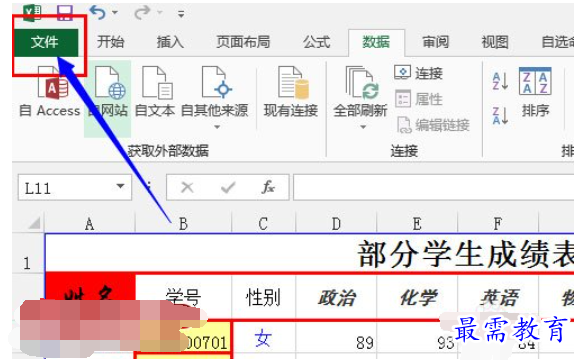
Task: Open the Customize Quick Access Toolbar dropdown
Action: click(x=181, y=14)
